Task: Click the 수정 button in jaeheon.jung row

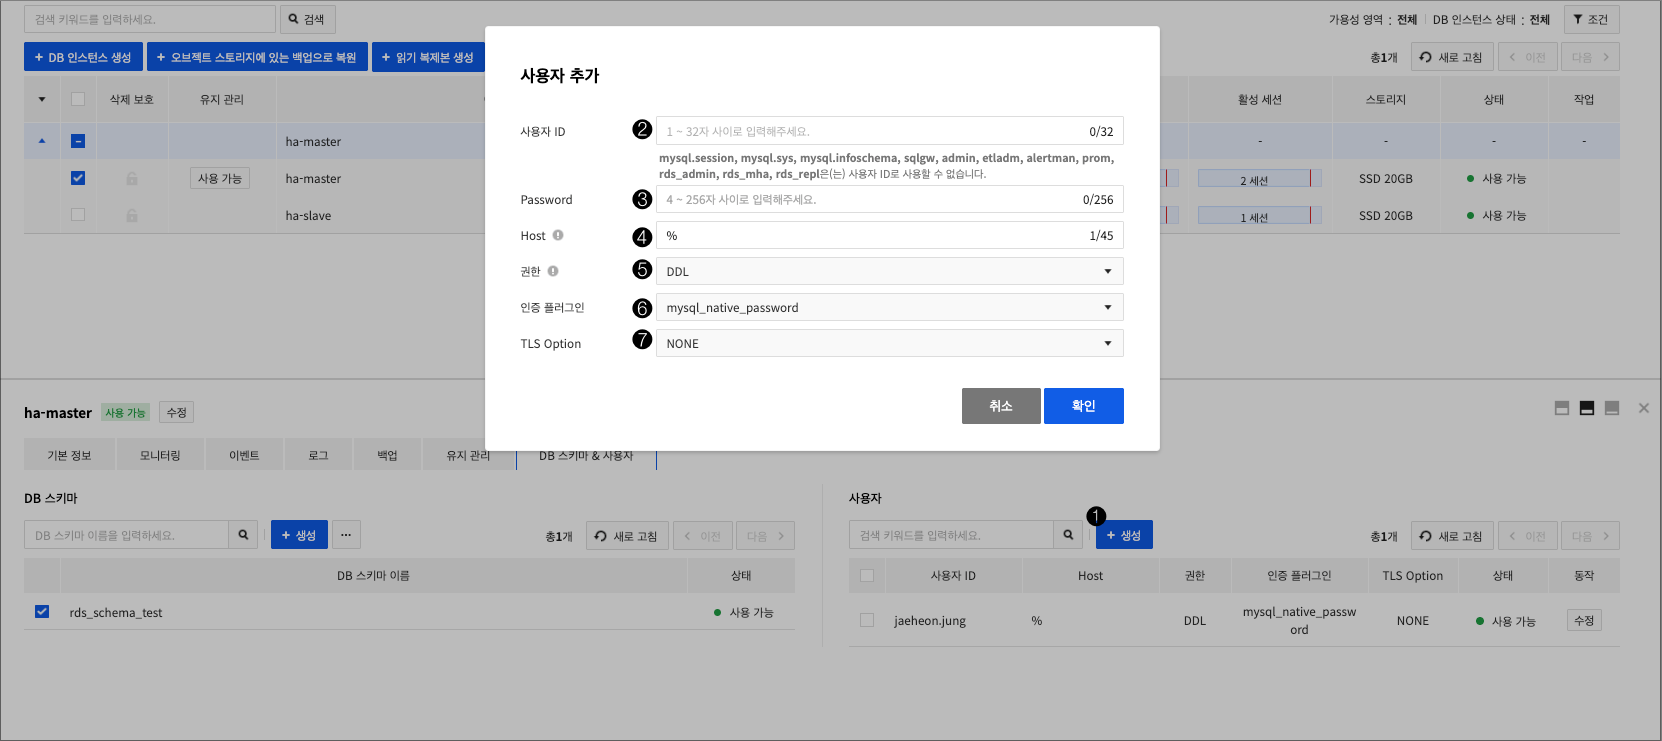Action: pos(1584,620)
